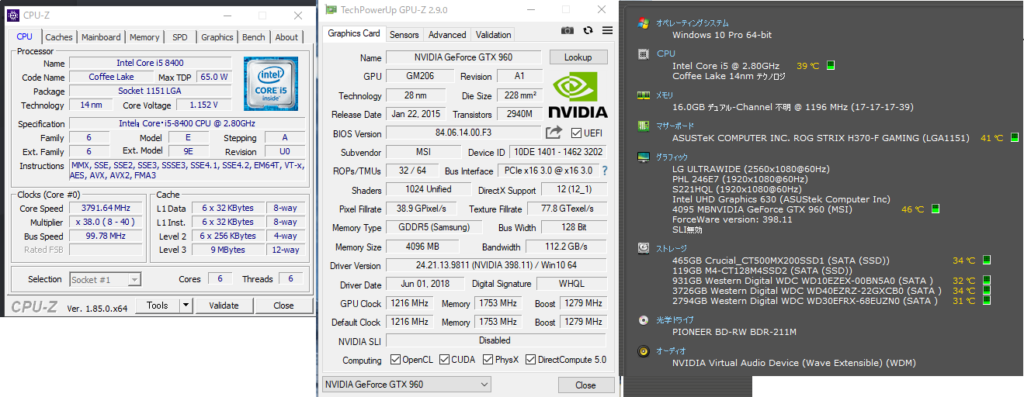Switch to the Validation tab in GPU-Z
Screen dimensions: 1024x397
pyautogui.click(x=493, y=35)
